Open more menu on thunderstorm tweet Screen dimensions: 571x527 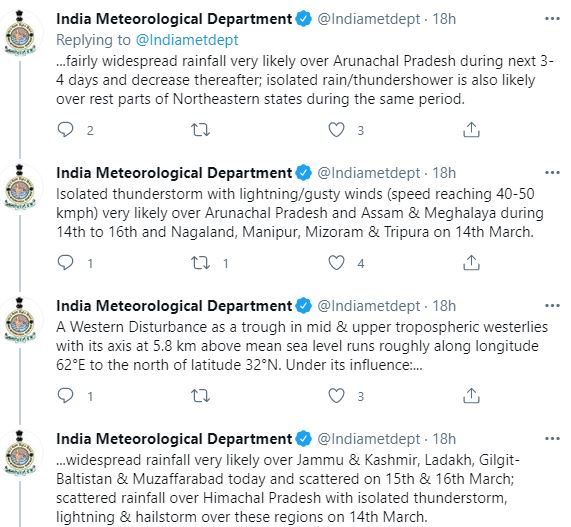tap(552, 173)
